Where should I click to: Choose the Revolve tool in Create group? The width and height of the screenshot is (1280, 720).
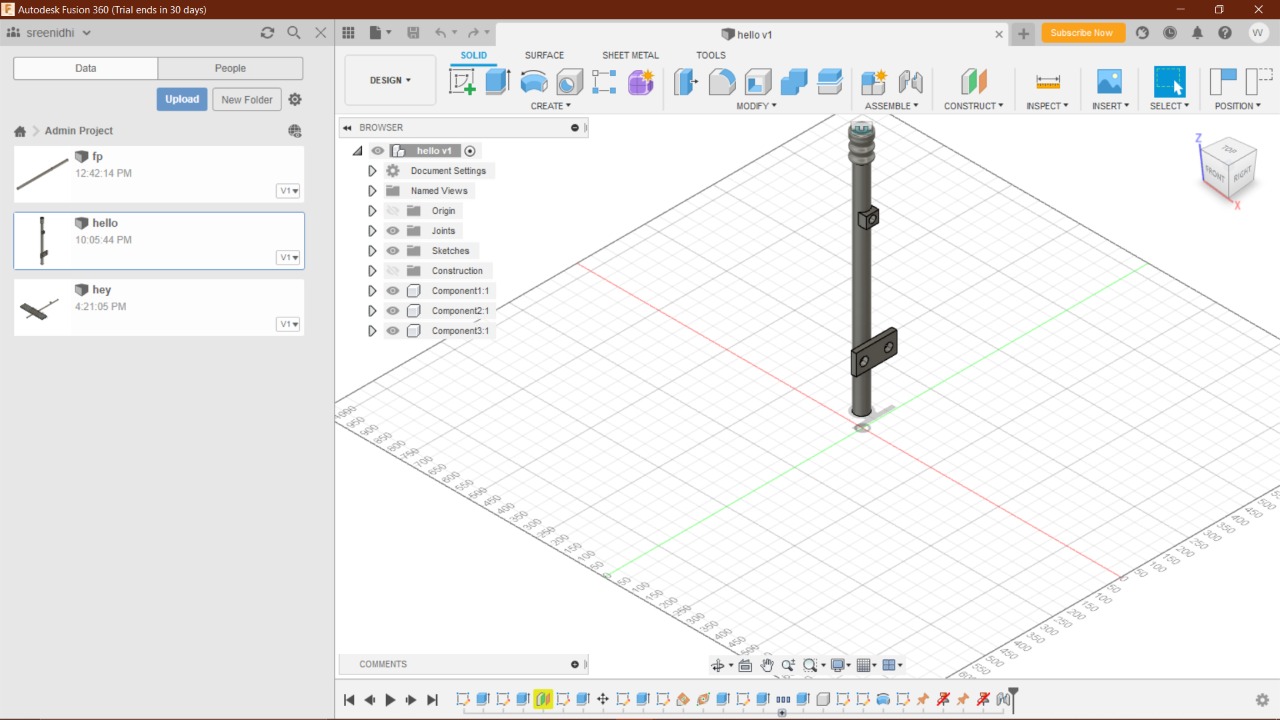(534, 82)
